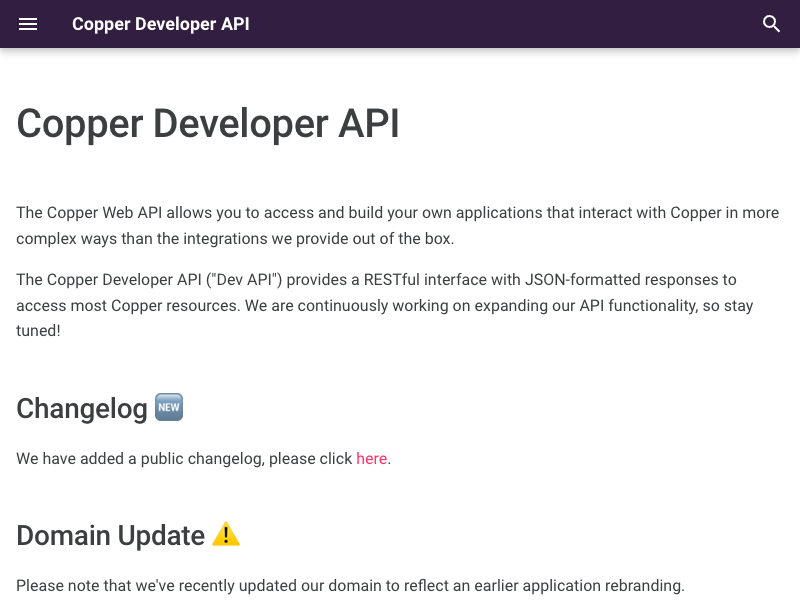
Task: Click the paragraph starting 'The Copper Web API allows'
Action: pos(398,226)
